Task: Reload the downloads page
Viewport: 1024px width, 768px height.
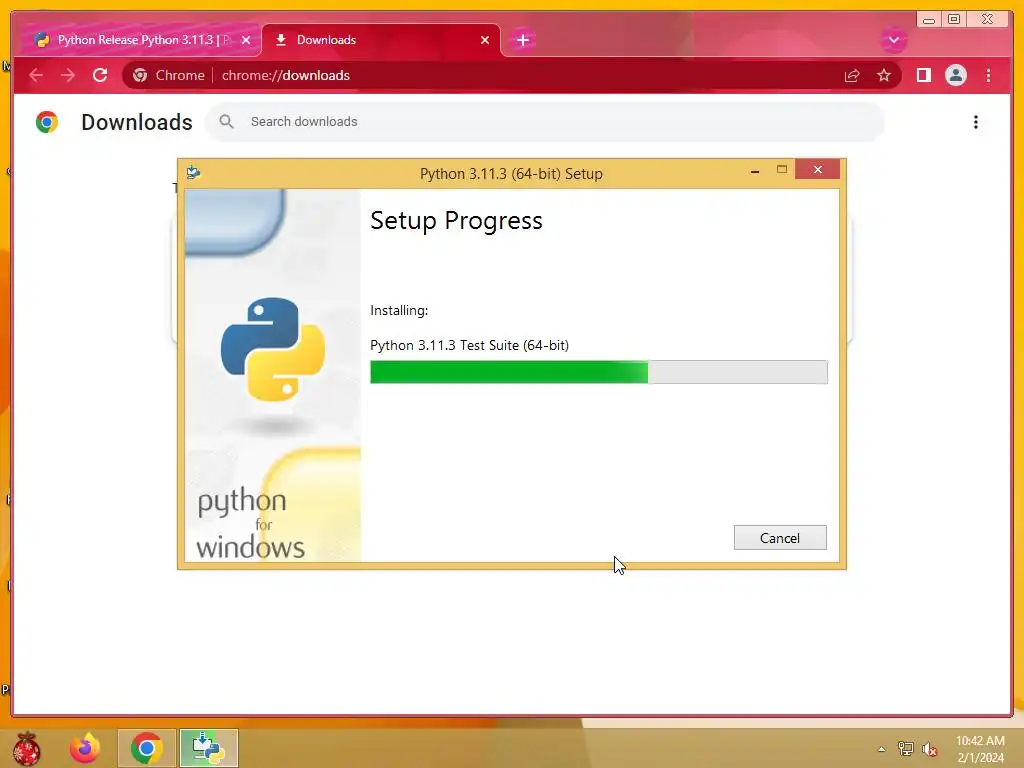Action: 100,75
